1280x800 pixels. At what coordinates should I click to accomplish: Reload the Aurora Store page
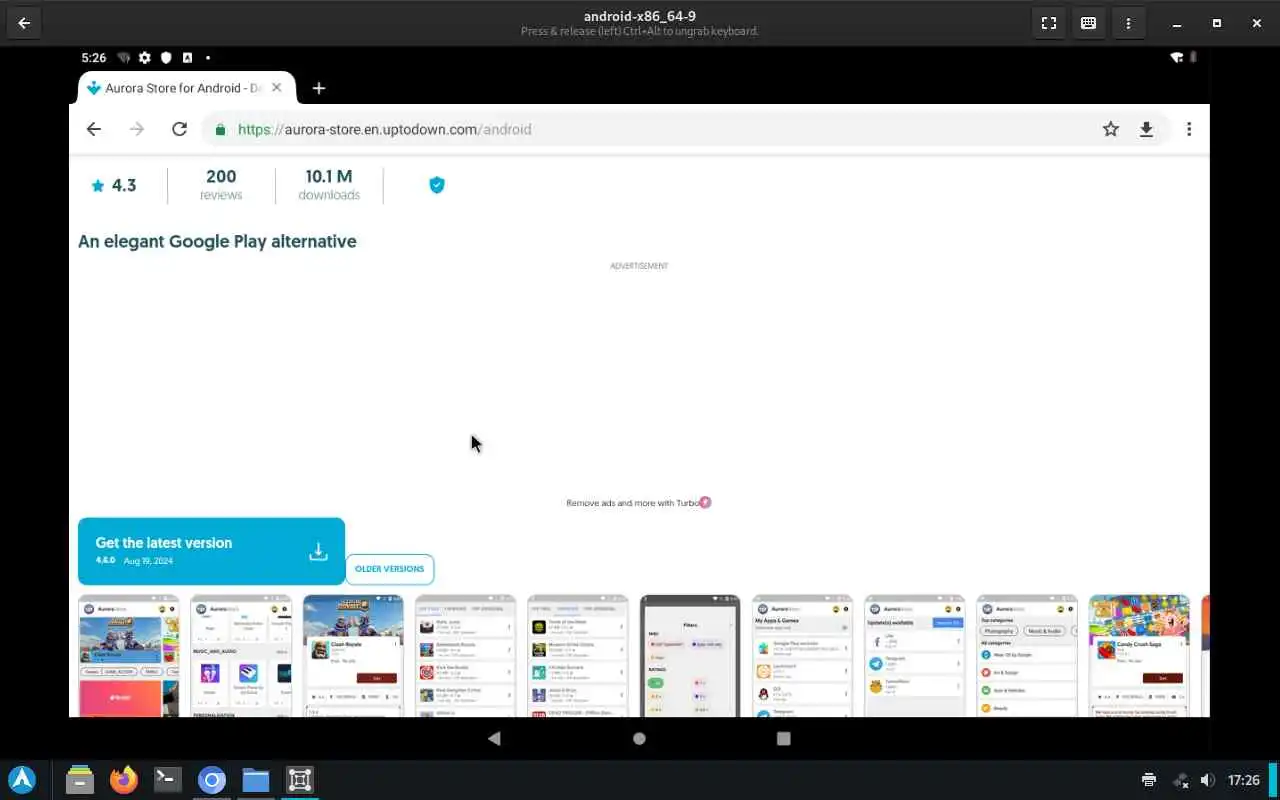click(x=179, y=129)
